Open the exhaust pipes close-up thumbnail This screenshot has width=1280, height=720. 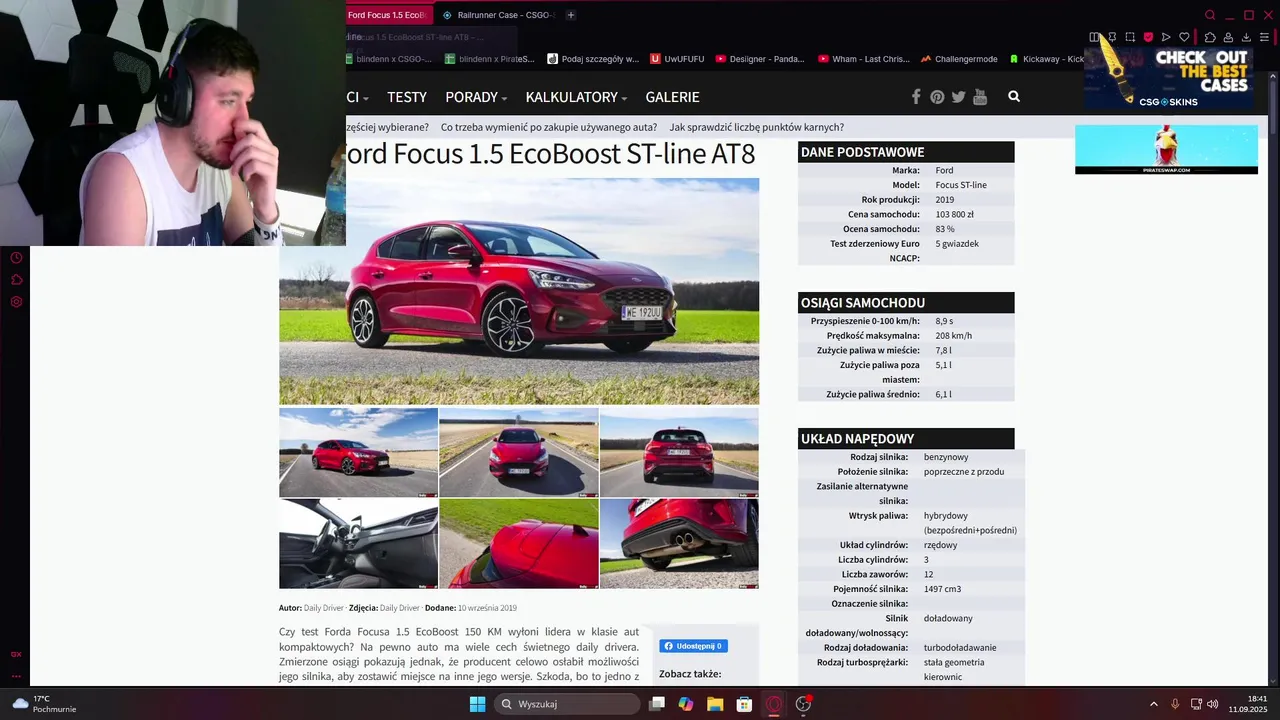[679, 544]
